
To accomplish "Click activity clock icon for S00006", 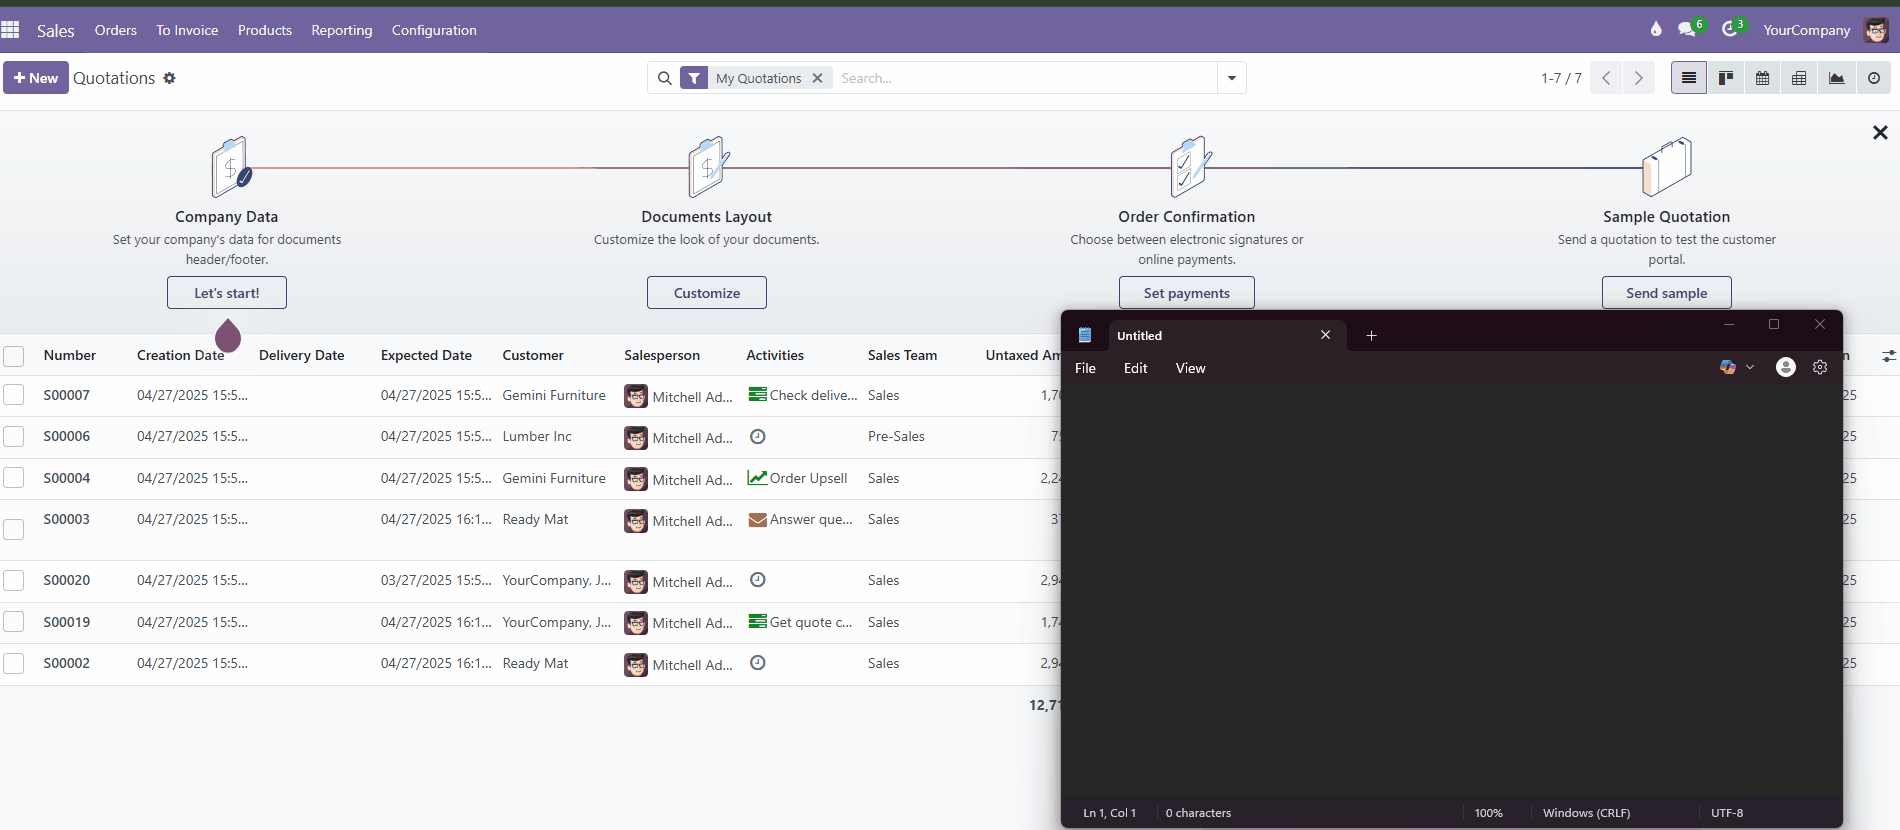I will click(x=758, y=436).
